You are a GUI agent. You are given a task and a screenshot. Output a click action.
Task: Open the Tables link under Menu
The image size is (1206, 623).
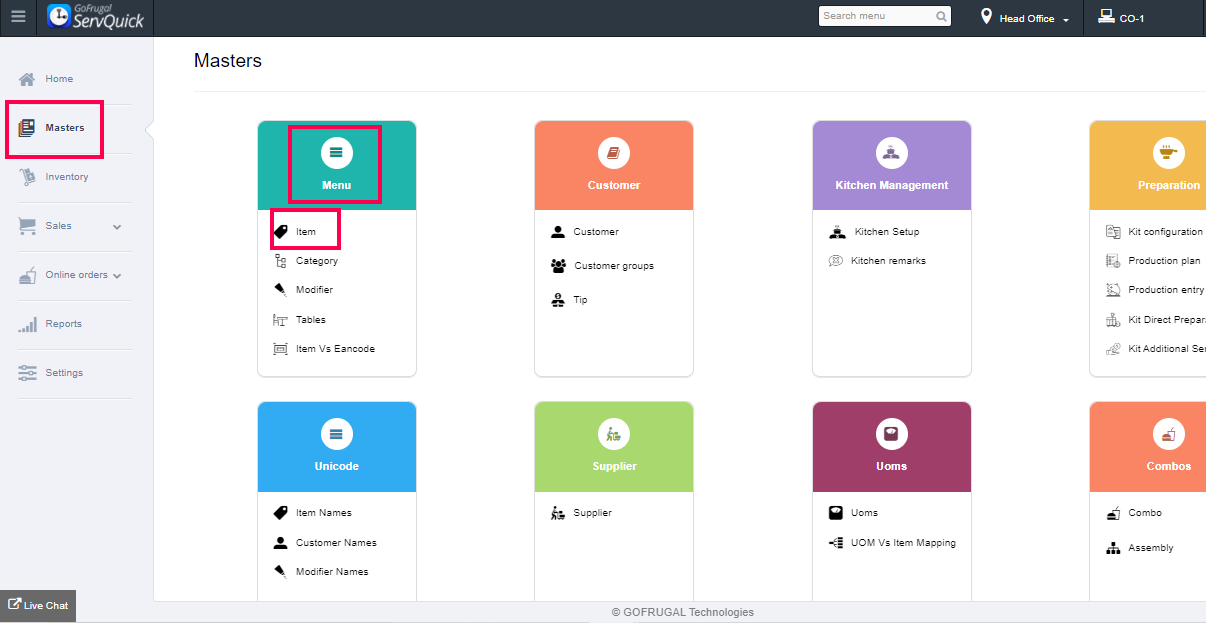pyautogui.click(x=311, y=320)
